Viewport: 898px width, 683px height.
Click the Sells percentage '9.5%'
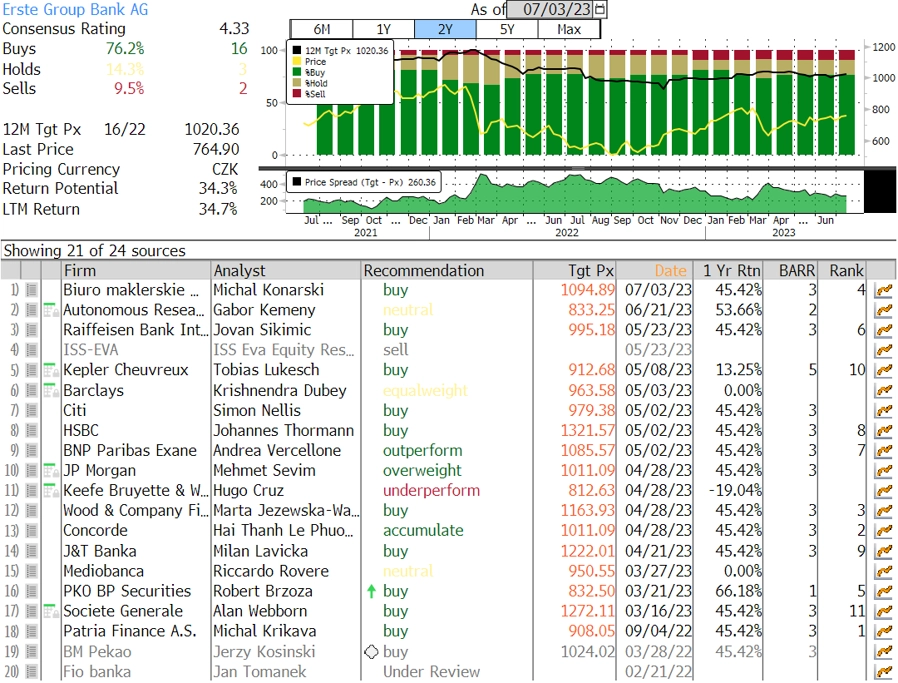click(129, 89)
